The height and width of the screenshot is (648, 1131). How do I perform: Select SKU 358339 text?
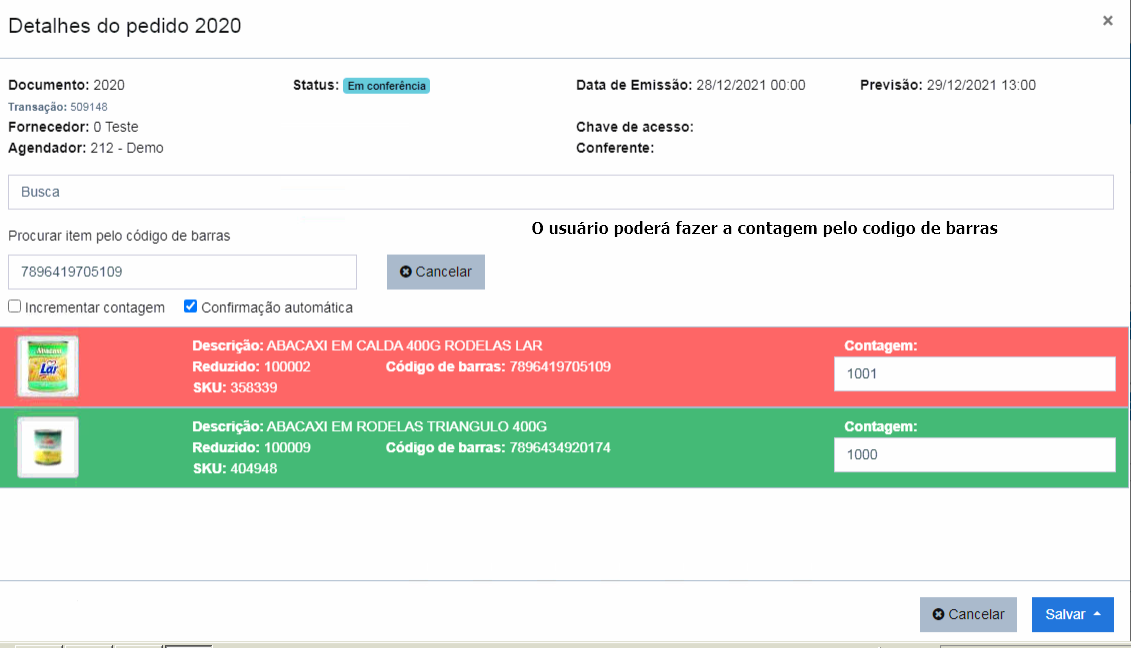(x=235, y=388)
